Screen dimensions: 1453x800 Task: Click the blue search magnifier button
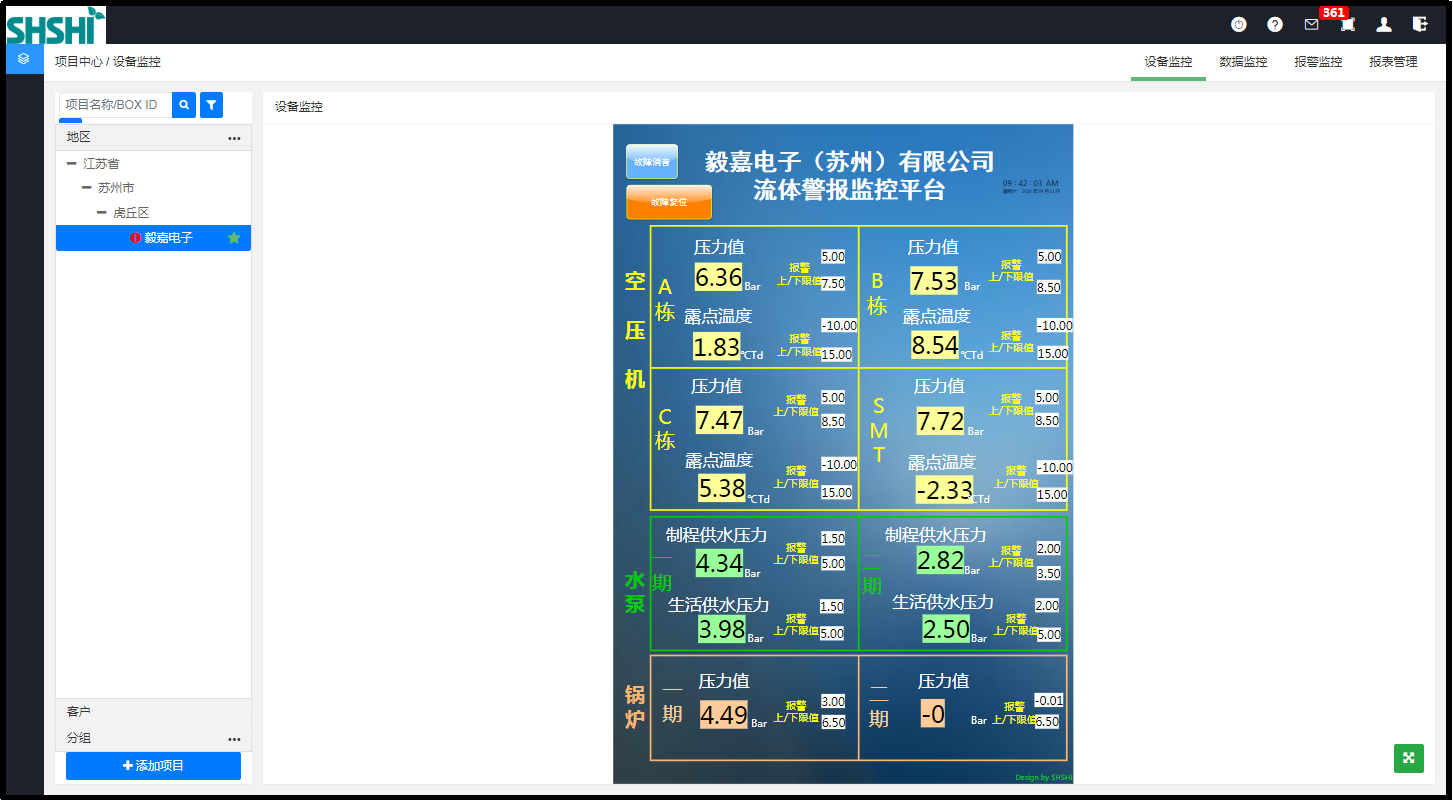coord(184,104)
